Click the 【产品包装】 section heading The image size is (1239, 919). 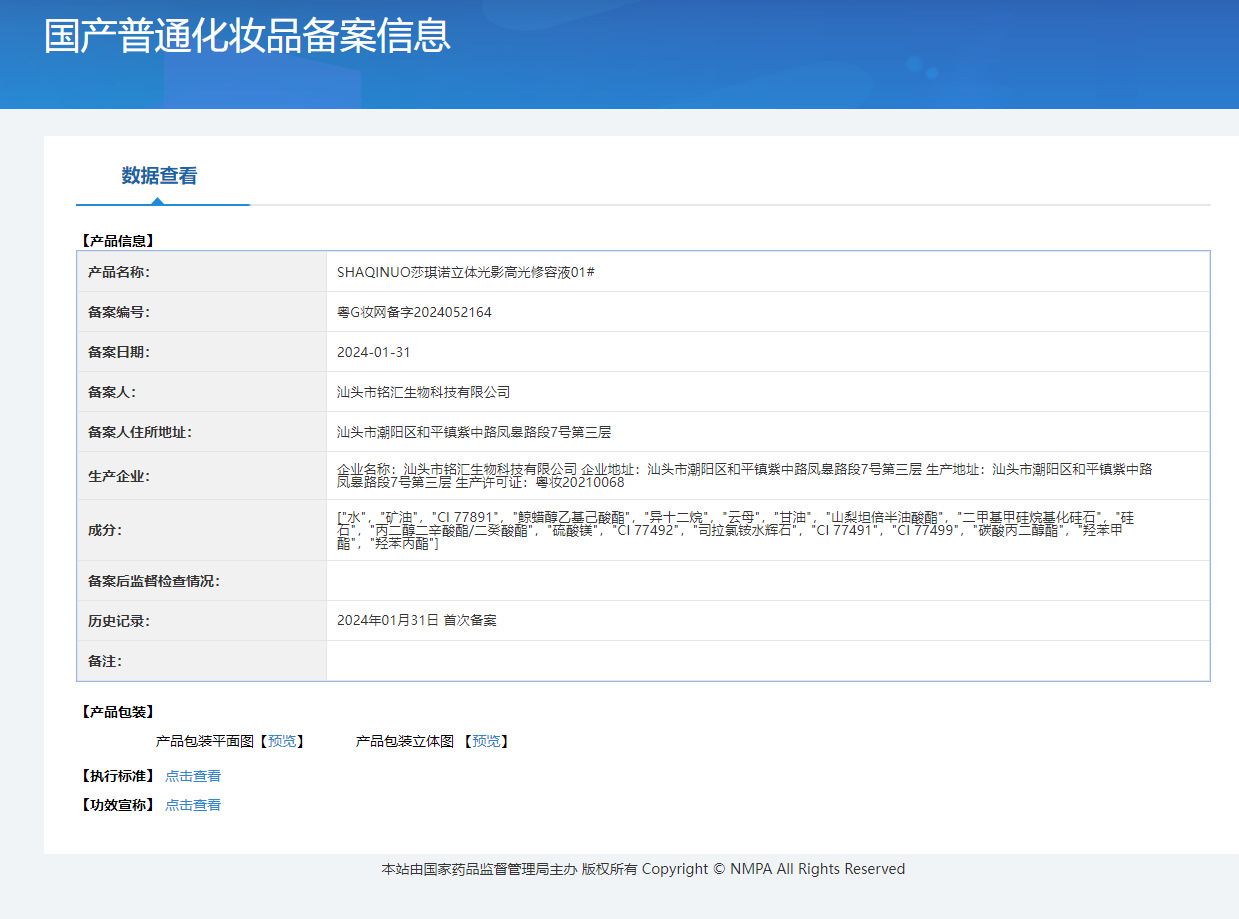point(117,712)
